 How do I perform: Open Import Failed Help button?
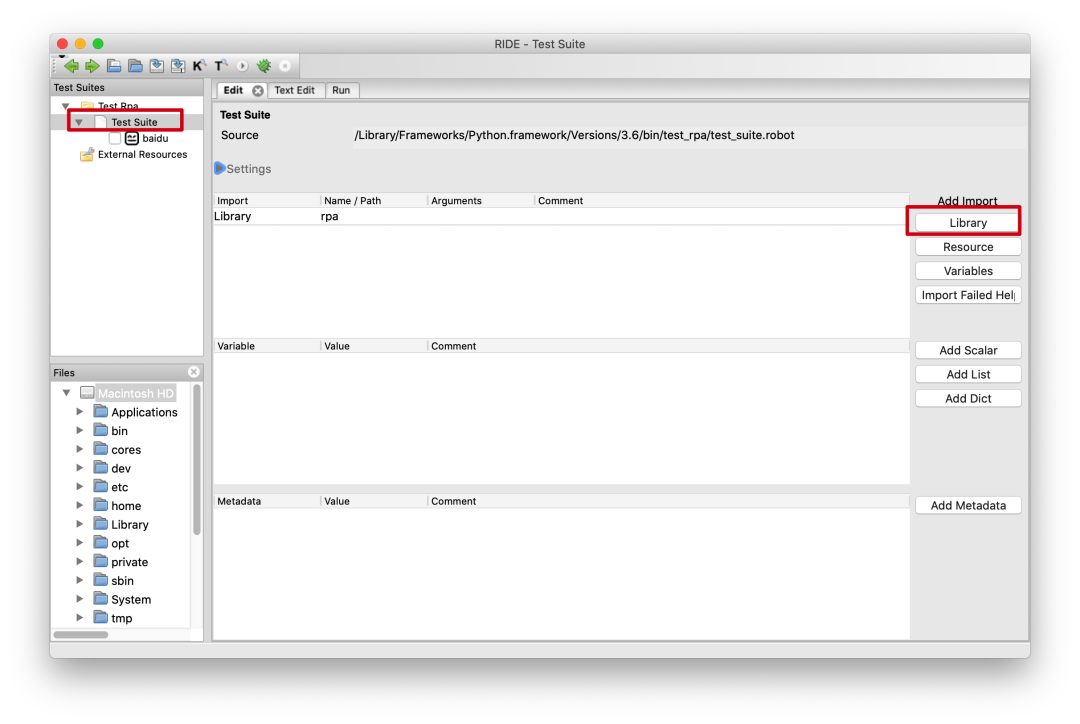pos(968,295)
